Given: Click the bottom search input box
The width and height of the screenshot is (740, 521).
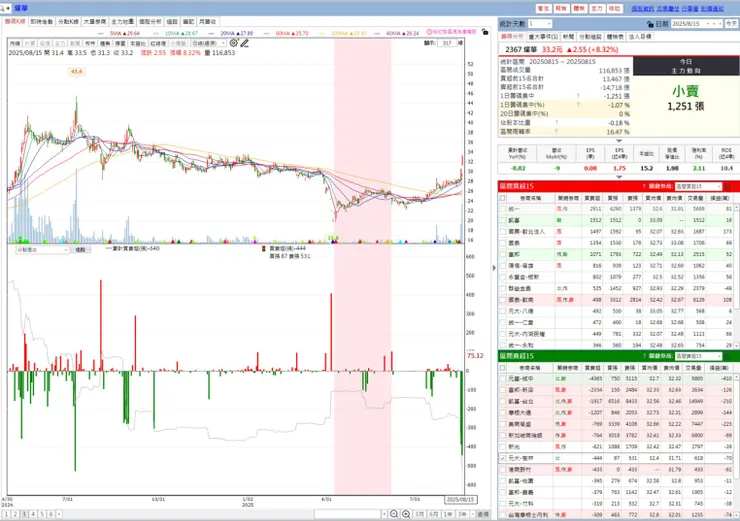Looking at the screenshot, I should pyautogui.click(x=347, y=514).
